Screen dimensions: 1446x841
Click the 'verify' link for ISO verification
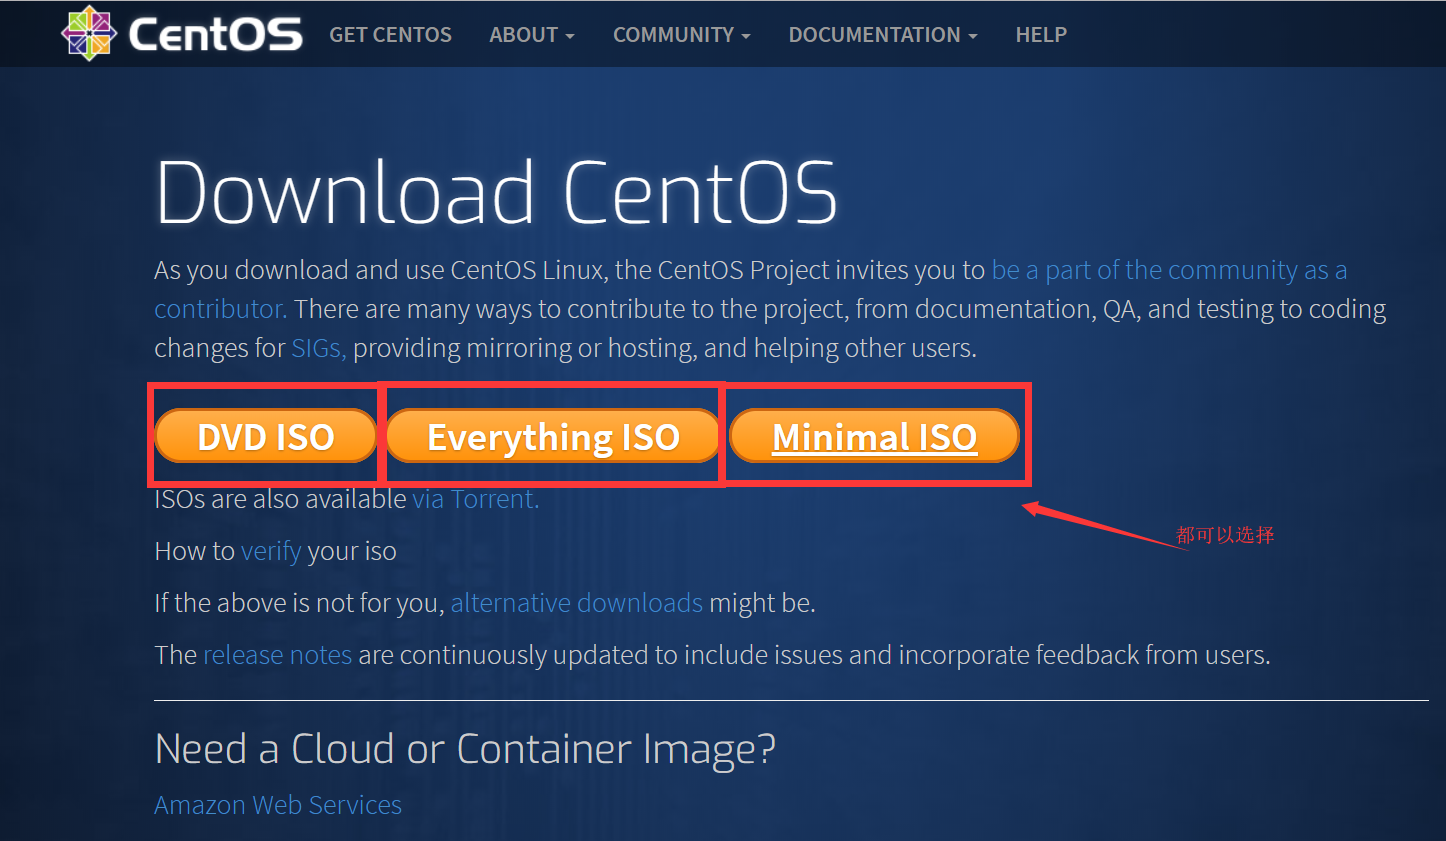[269, 550]
